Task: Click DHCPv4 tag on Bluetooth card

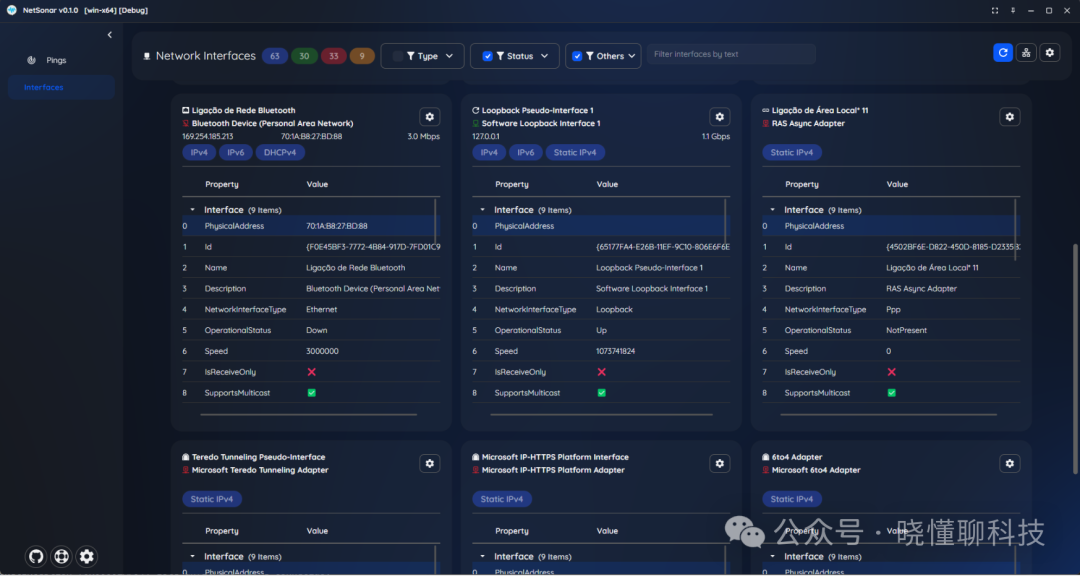Action: [280, 153]
